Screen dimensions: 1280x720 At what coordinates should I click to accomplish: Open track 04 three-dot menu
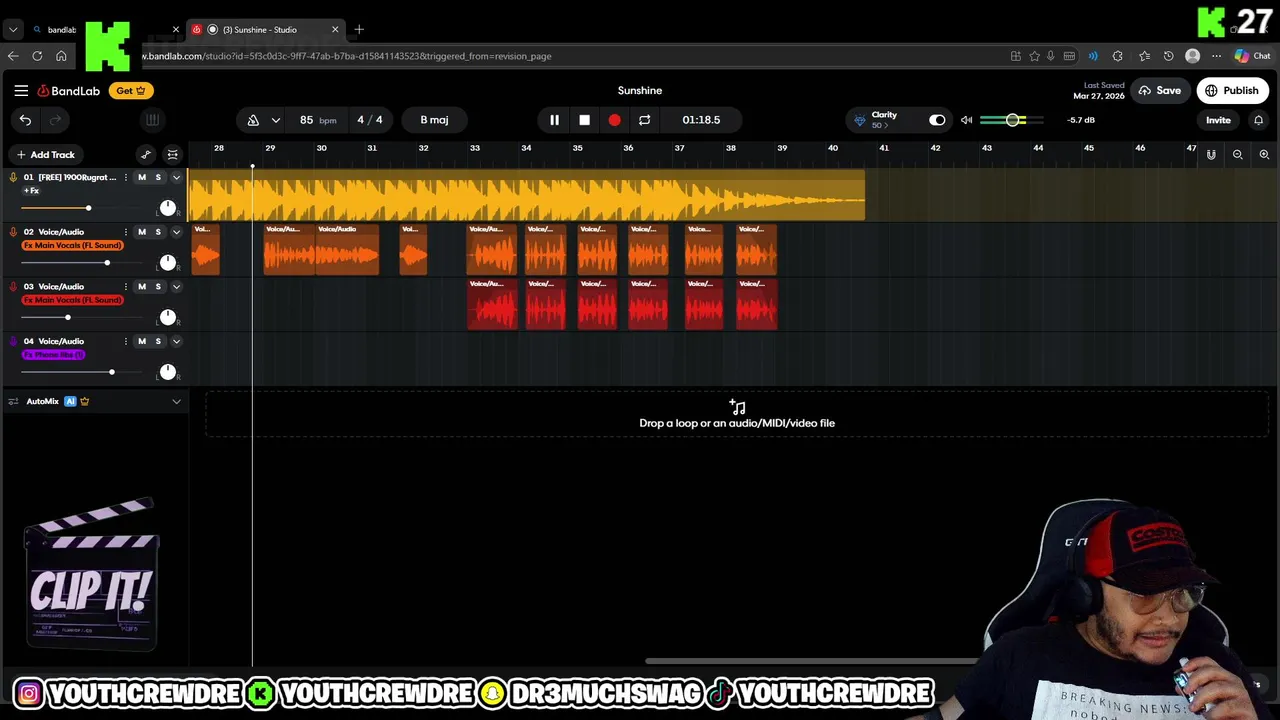tap(125, 342)
